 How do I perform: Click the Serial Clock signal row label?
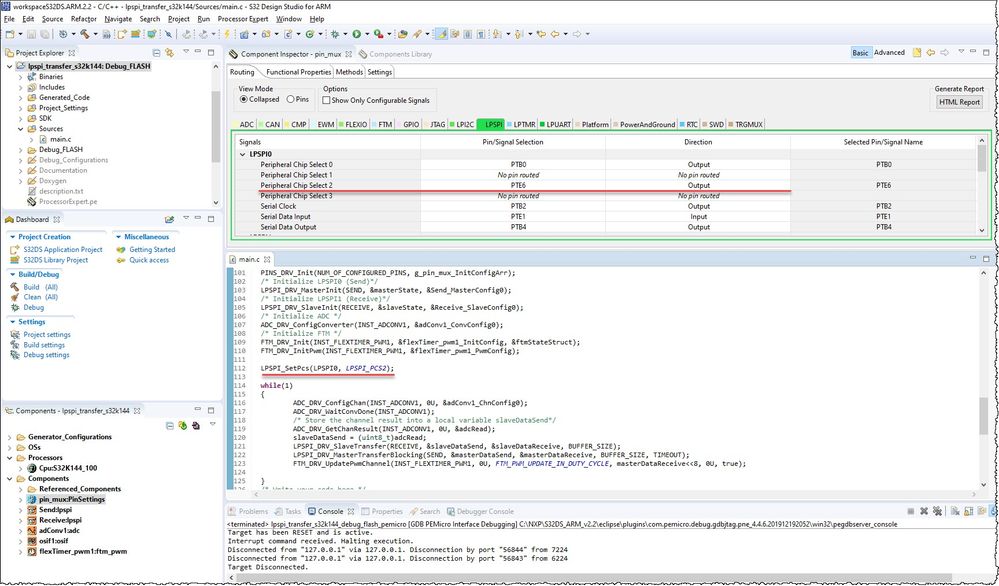278,206
